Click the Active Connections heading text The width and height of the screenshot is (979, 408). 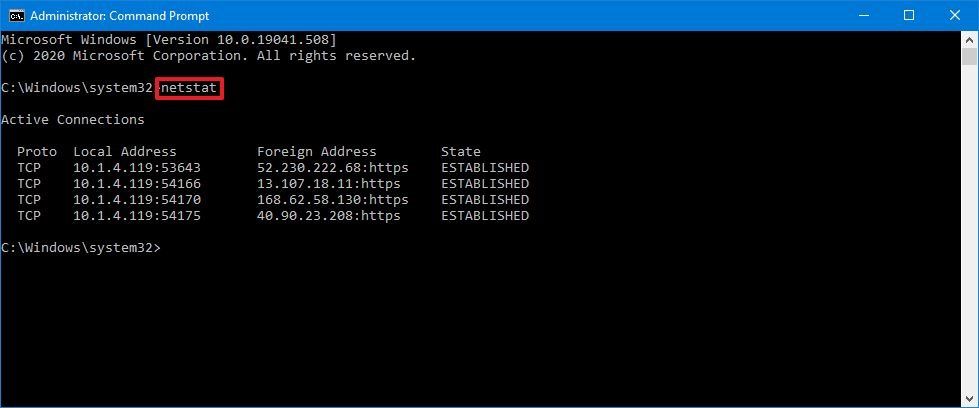click(73, 120)
